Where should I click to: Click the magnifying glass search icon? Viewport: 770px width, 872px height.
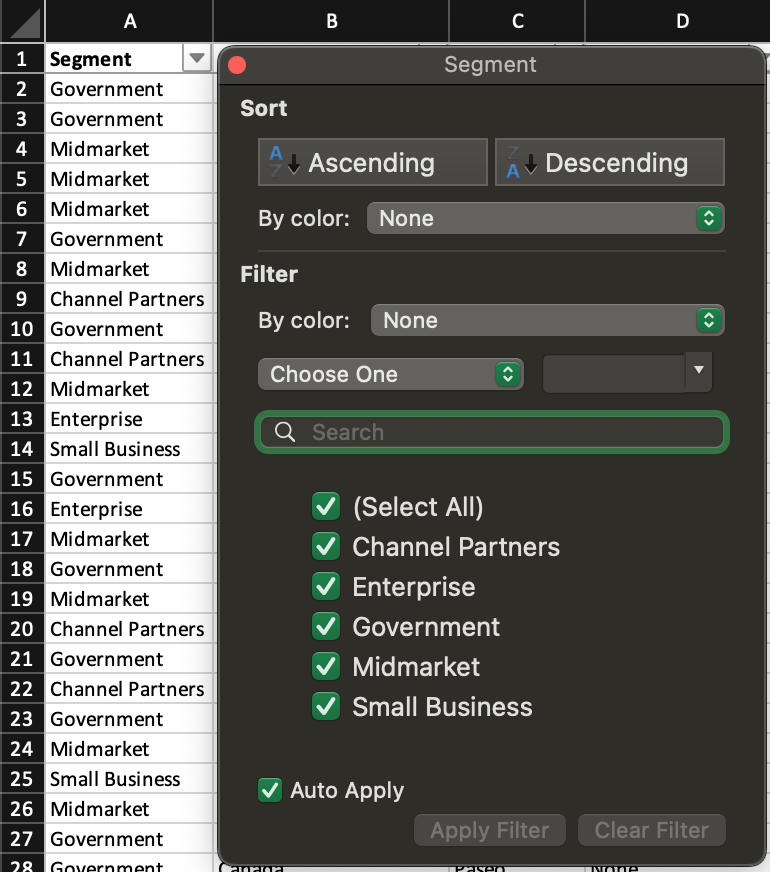tap(285, 432)
